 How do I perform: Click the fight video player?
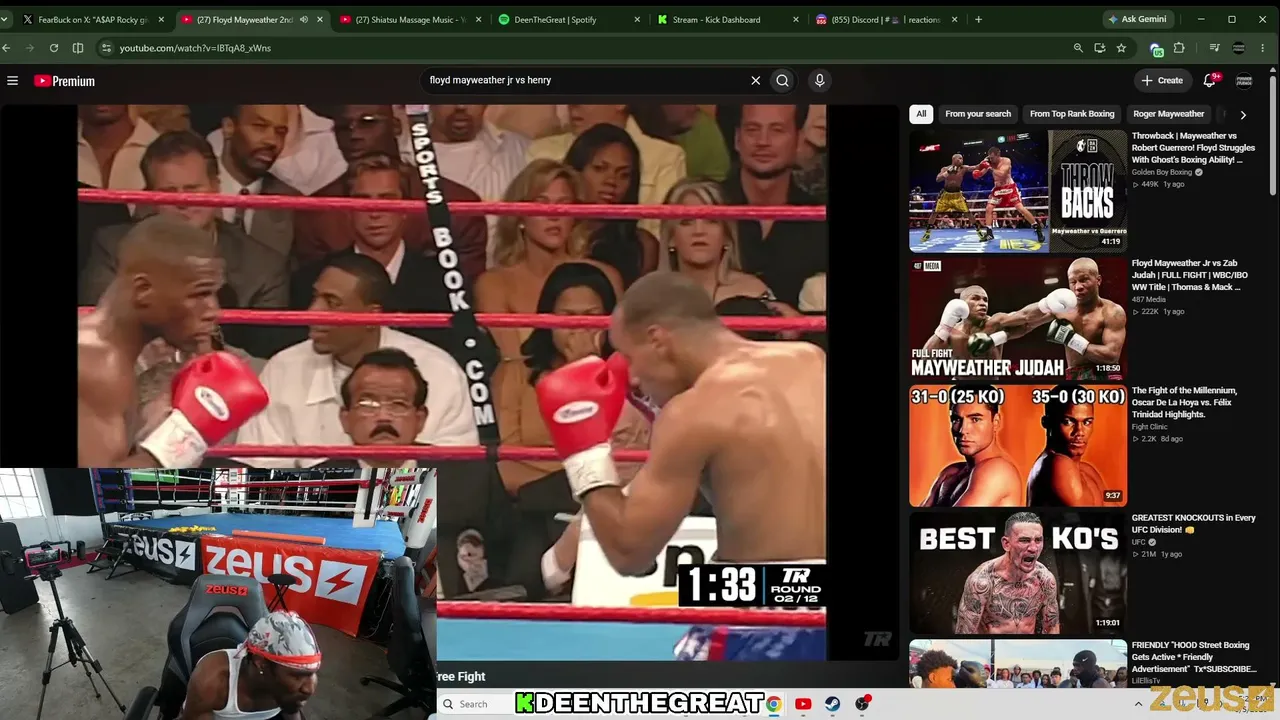tap(452, 383)
